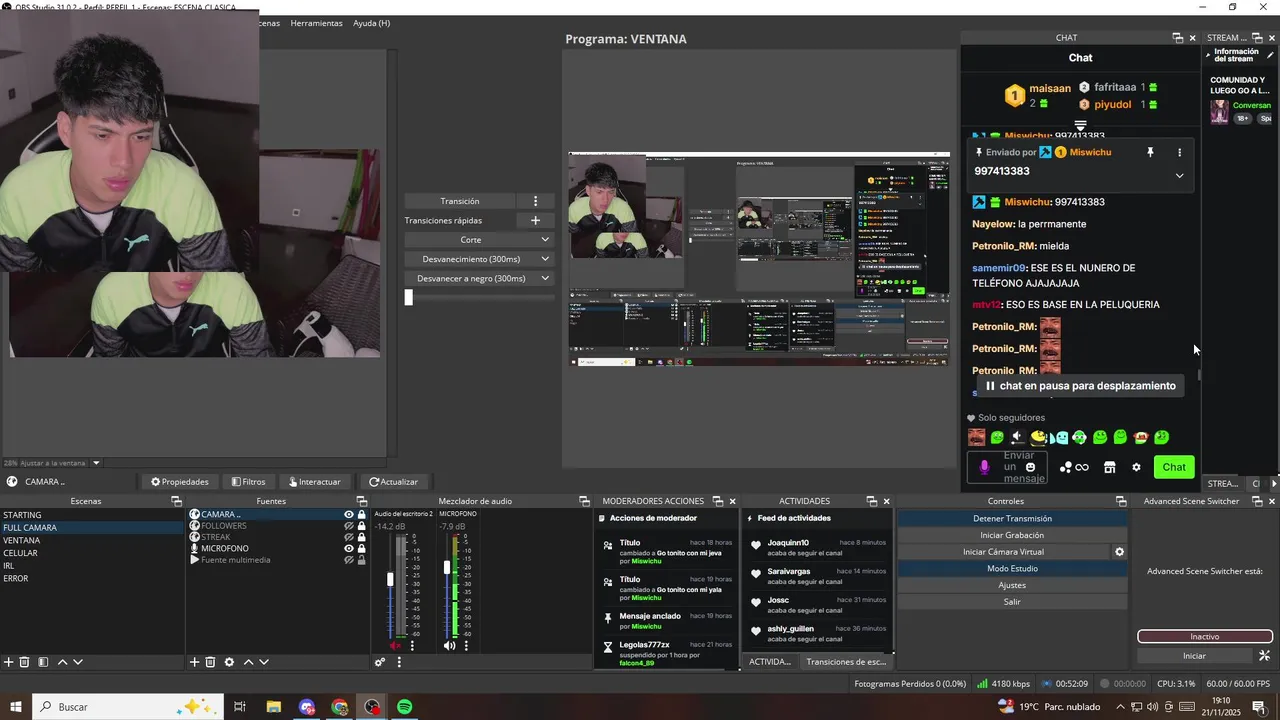This screenshot has height=720, width=1280.
Task: Unlock the CAMARA source
Action: coord(361,515)
